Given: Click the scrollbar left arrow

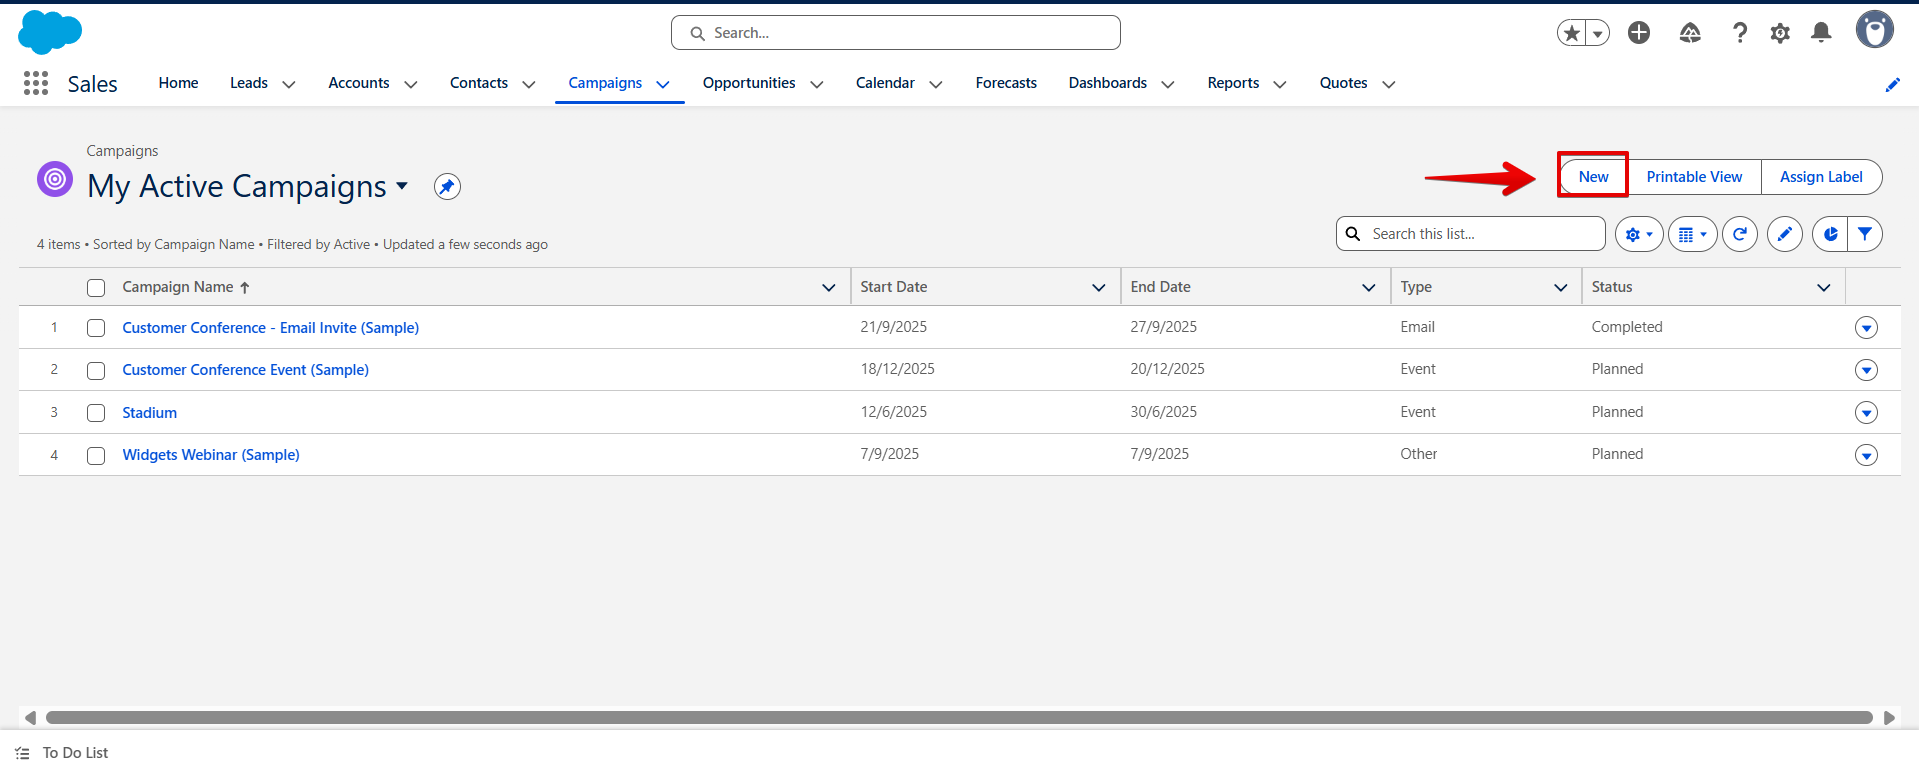Looking at the screenshot, I should click(x=30, y=718).
